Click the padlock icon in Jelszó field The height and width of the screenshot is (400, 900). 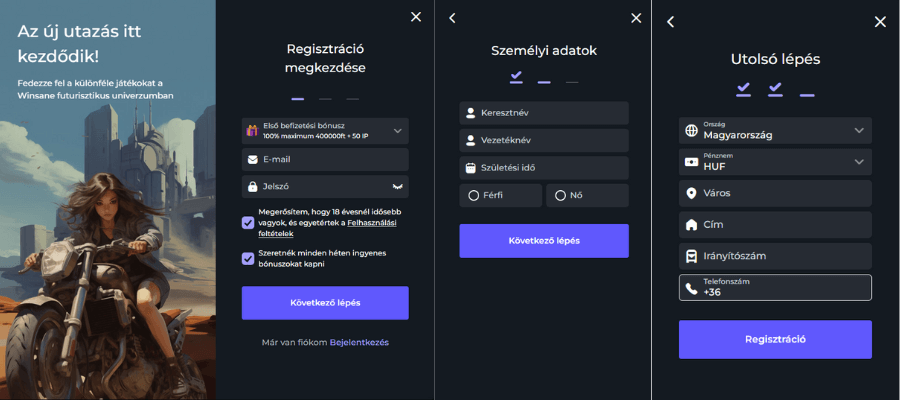click(252, 187)
